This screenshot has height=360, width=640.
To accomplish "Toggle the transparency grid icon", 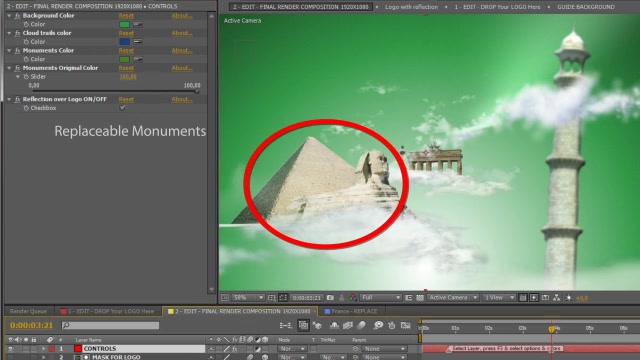I will click(420, 298).
